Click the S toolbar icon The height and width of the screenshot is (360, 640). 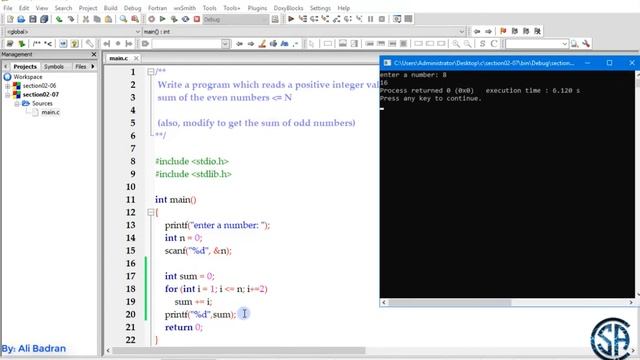tap(482, 44)
